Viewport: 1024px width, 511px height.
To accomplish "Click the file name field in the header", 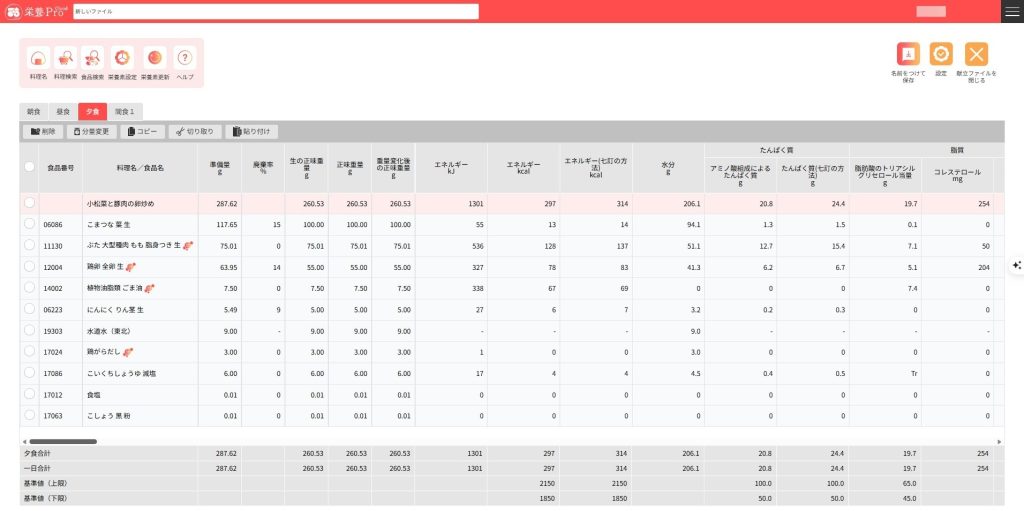I will [276, 11].
